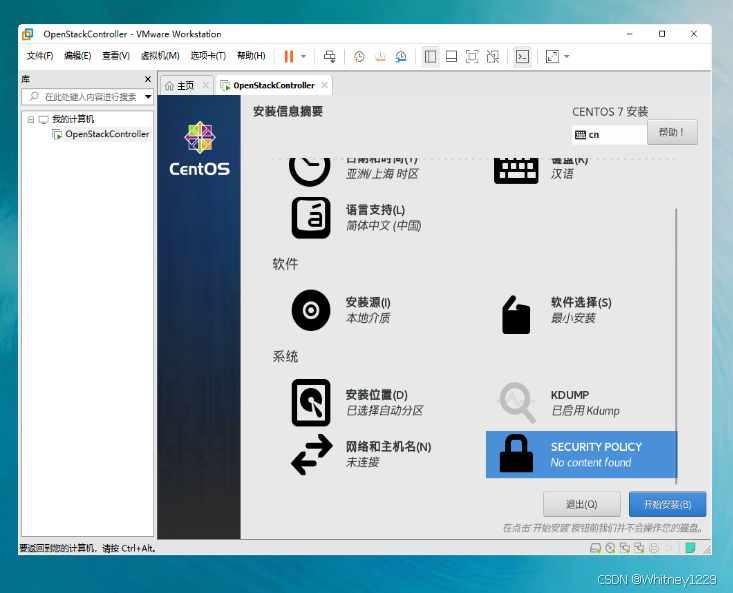Click the 最小安装 software selection text
Screen dimensions: 733x593
[573, 318]
